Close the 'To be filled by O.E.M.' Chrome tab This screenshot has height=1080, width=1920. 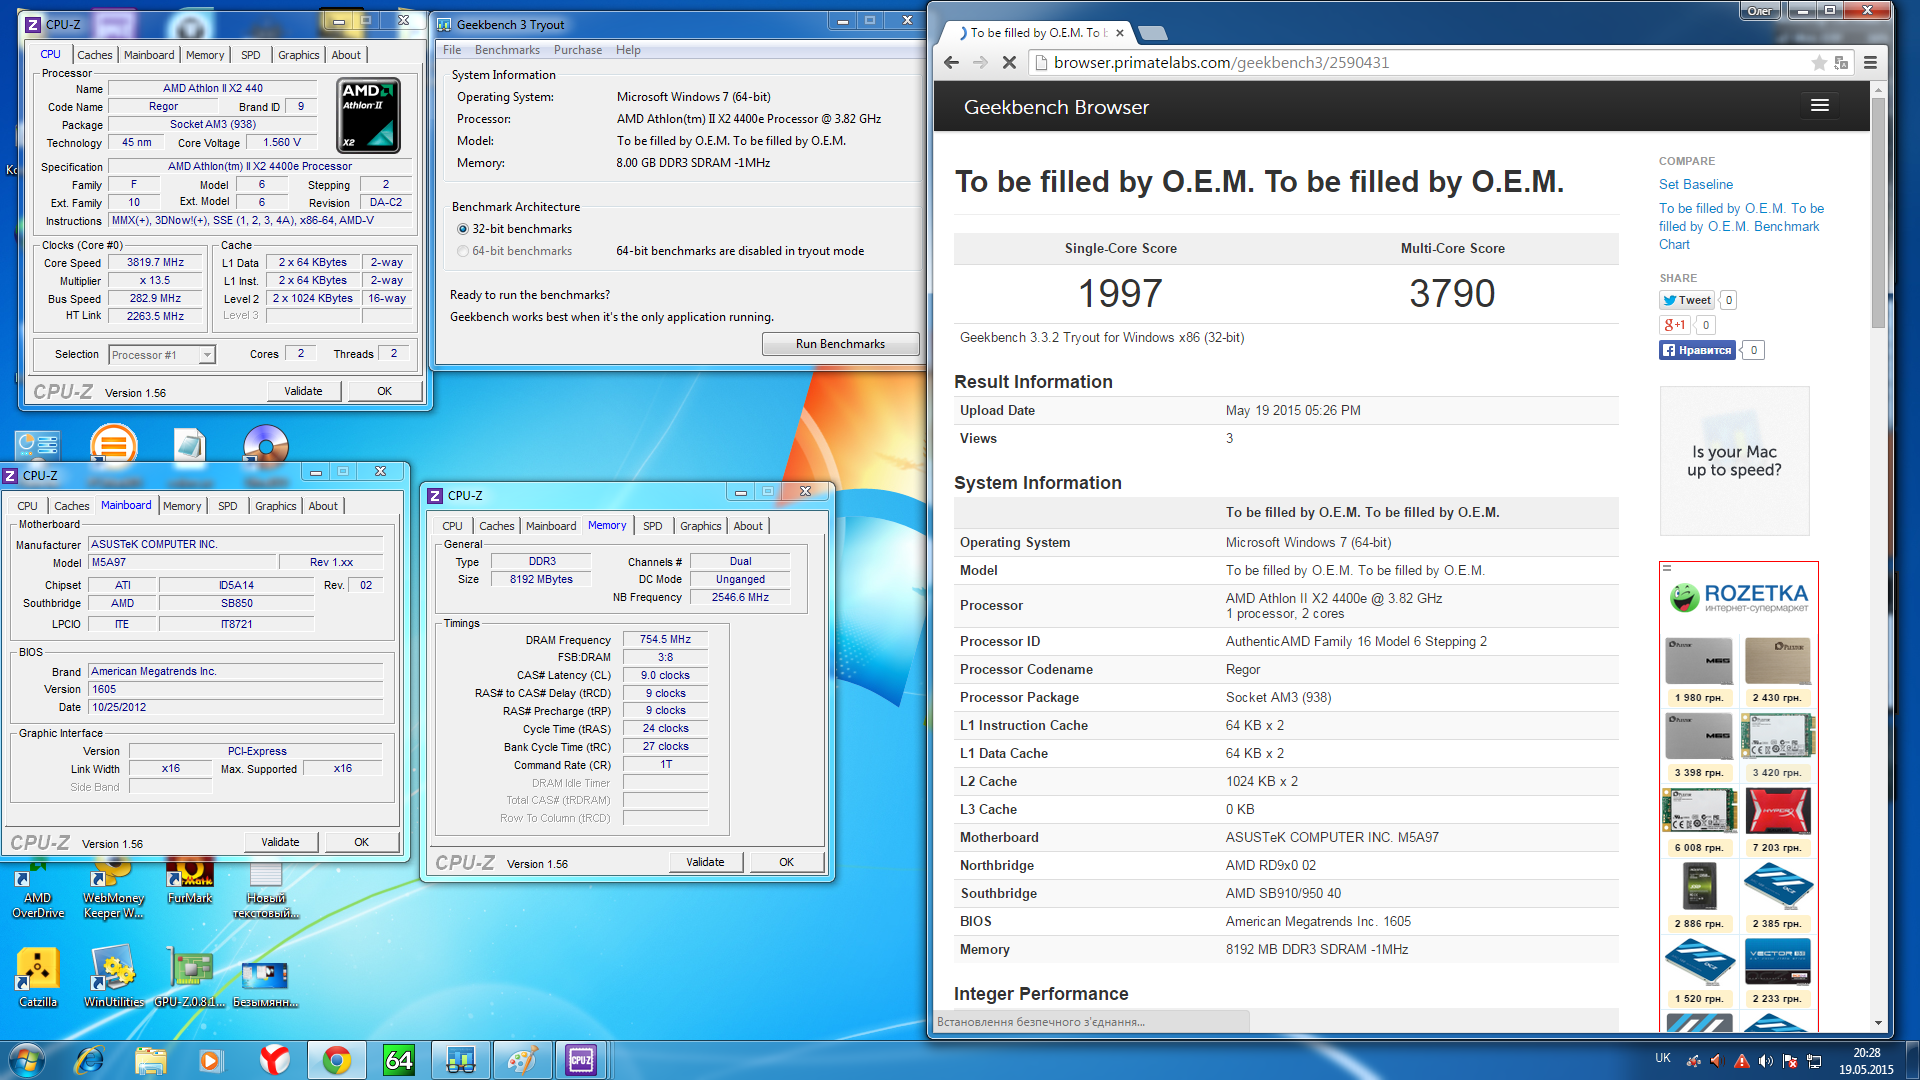(x=1120, y=33)
